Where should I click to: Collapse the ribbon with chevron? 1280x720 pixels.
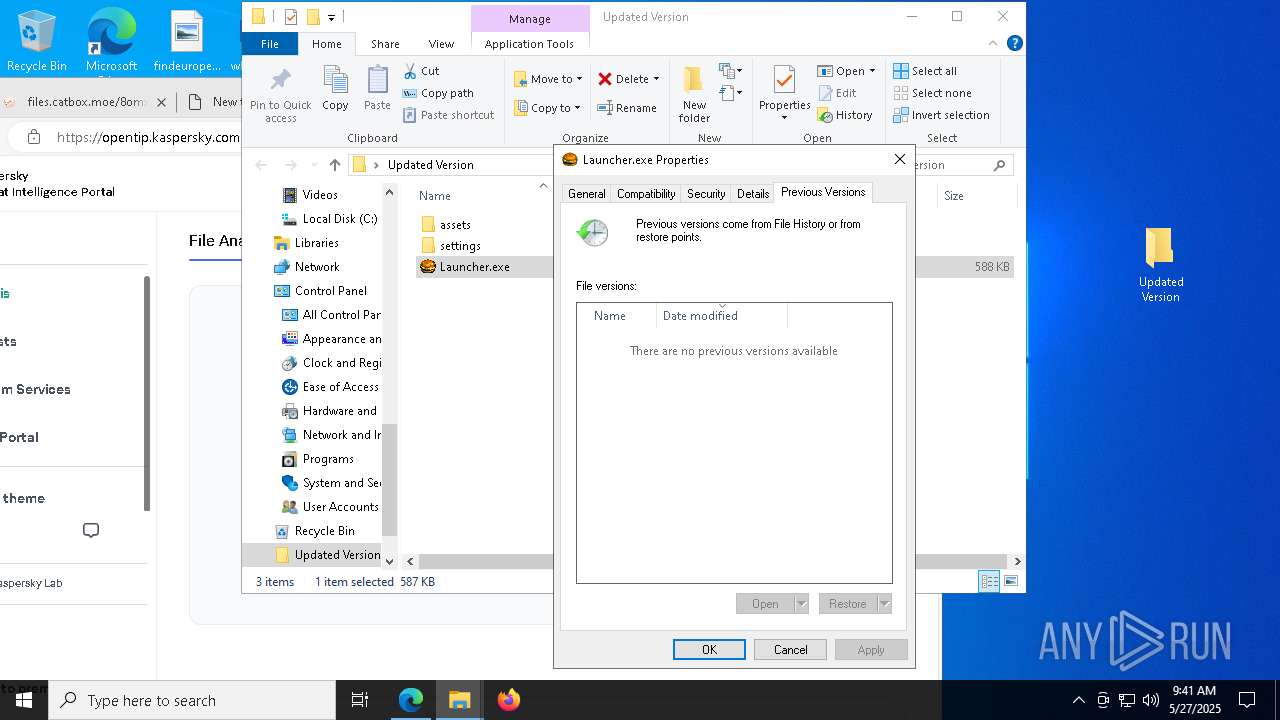click(993, 43)
